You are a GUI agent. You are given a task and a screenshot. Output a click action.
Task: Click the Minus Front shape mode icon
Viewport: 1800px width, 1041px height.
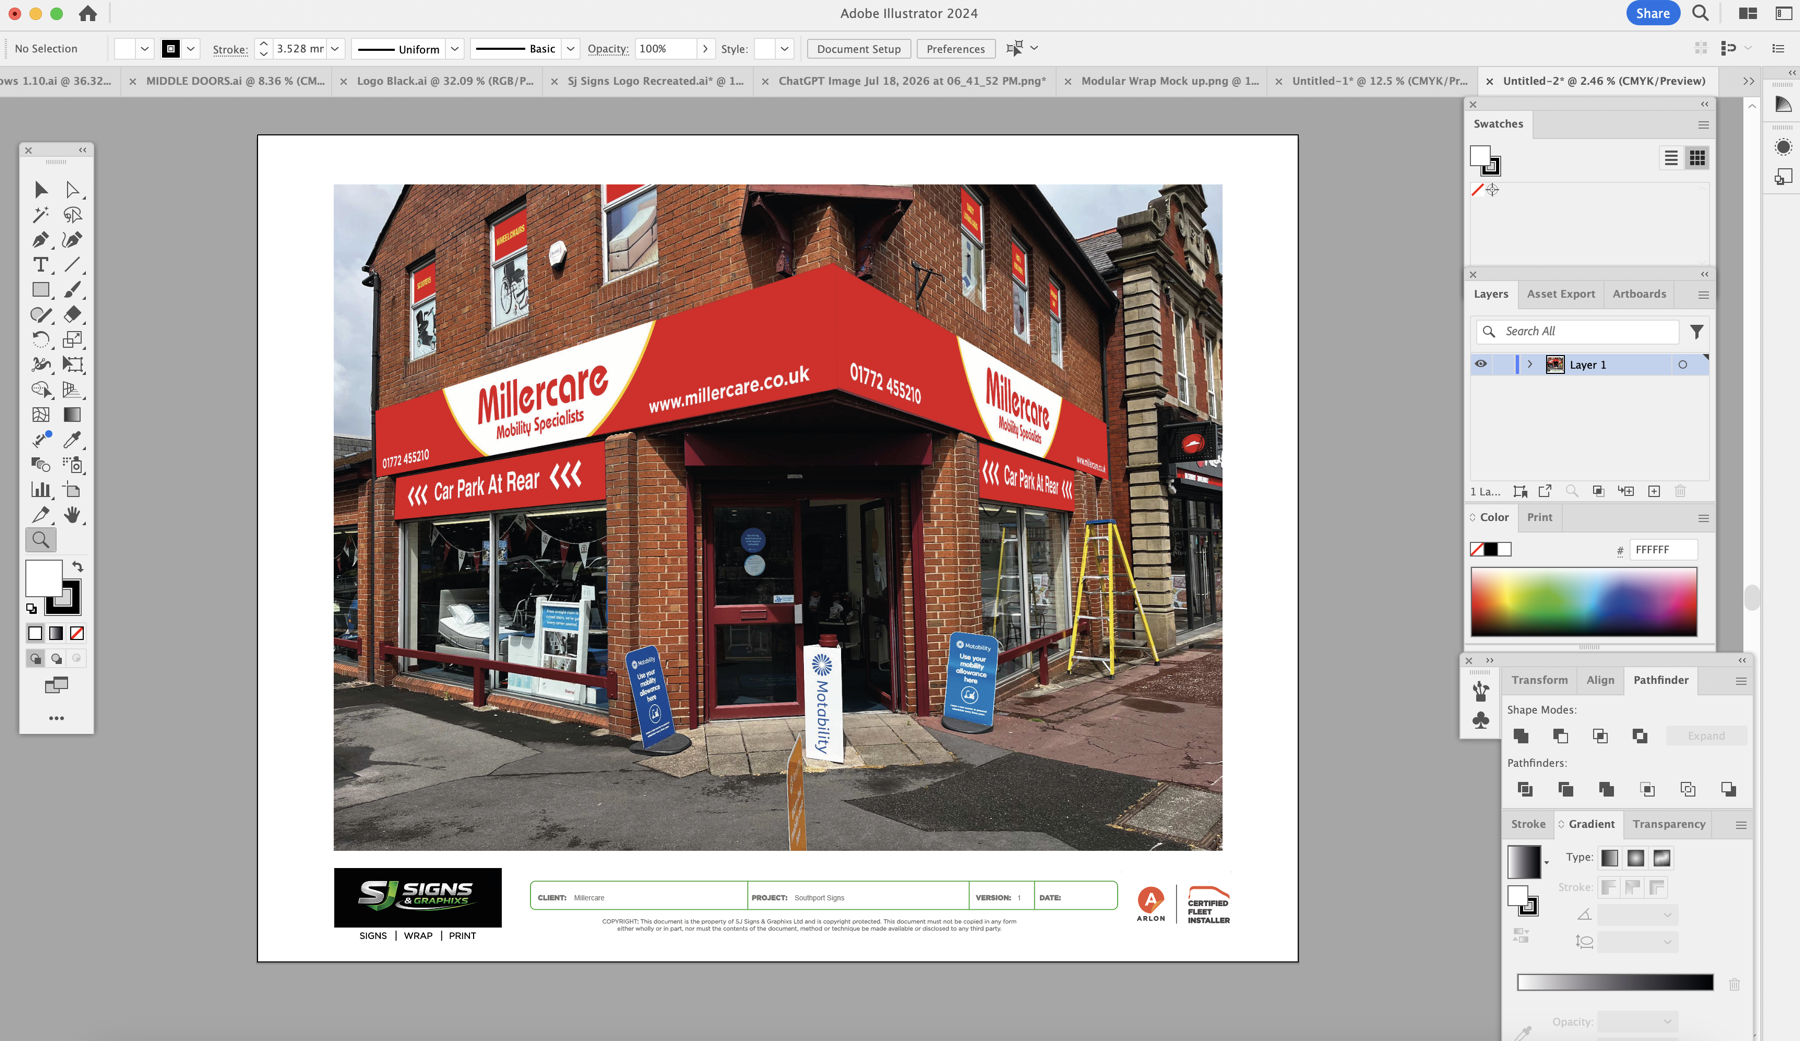coord(1560,736)
